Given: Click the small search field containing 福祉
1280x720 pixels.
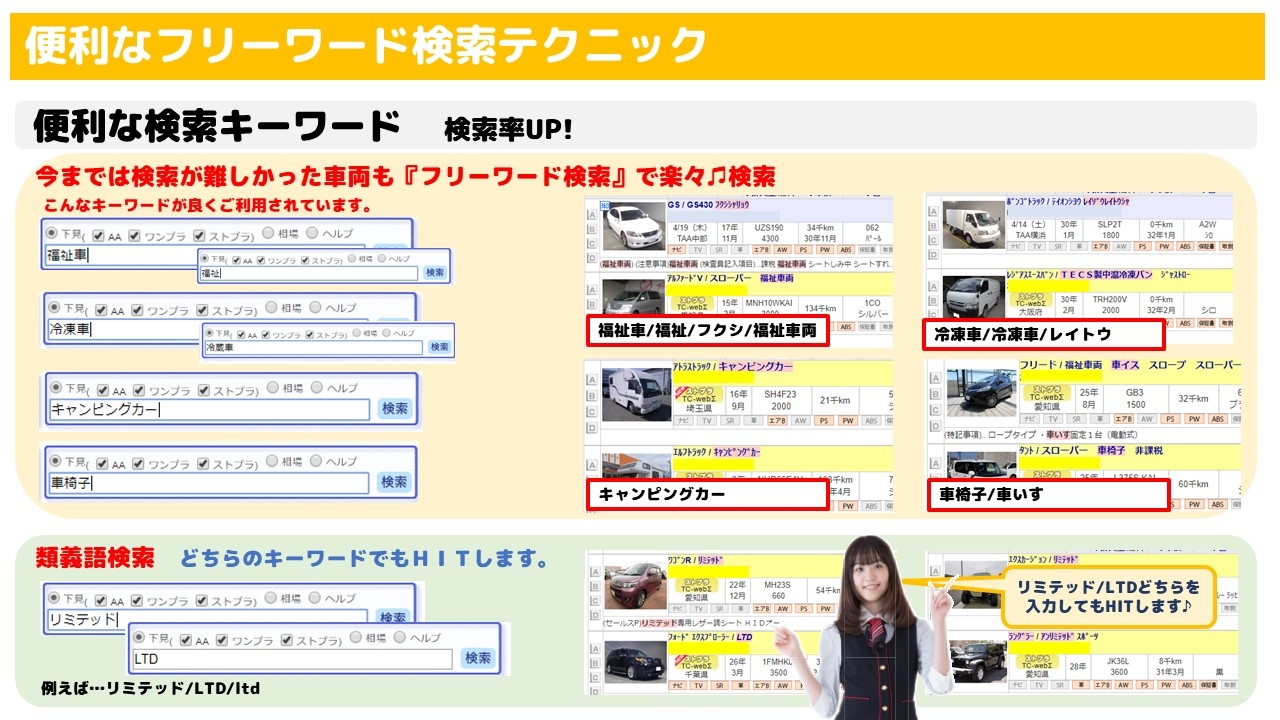Looking at the screenshot, I should 309,273.
